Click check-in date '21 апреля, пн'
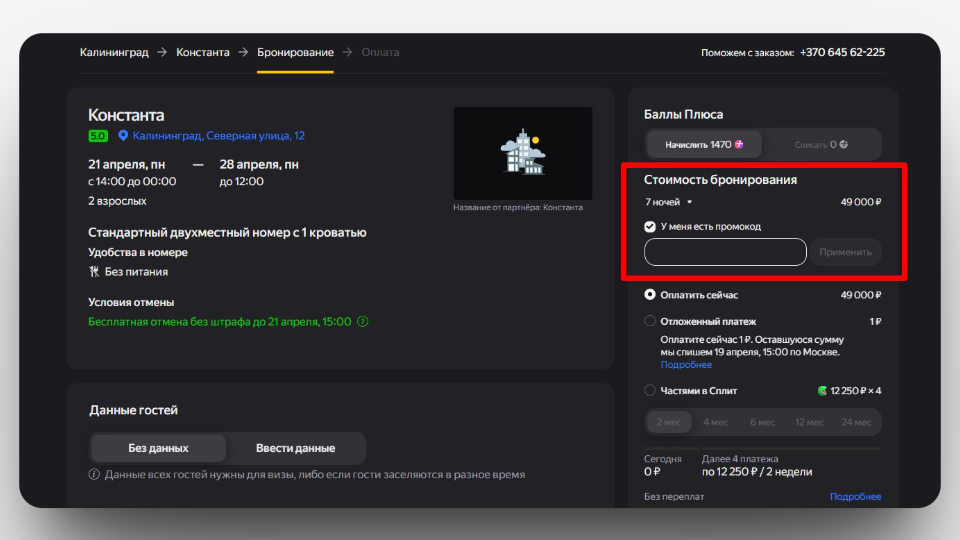960x540 pixels. (x=126, y=165)
